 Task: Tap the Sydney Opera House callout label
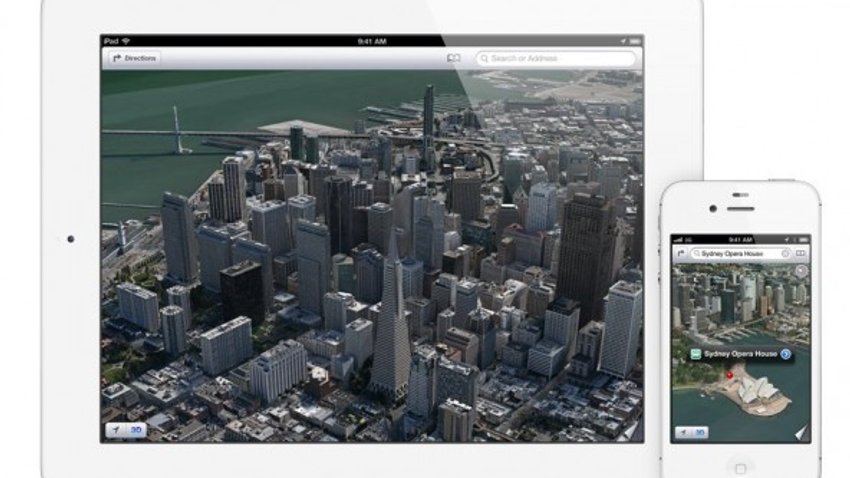pos(740,354)
